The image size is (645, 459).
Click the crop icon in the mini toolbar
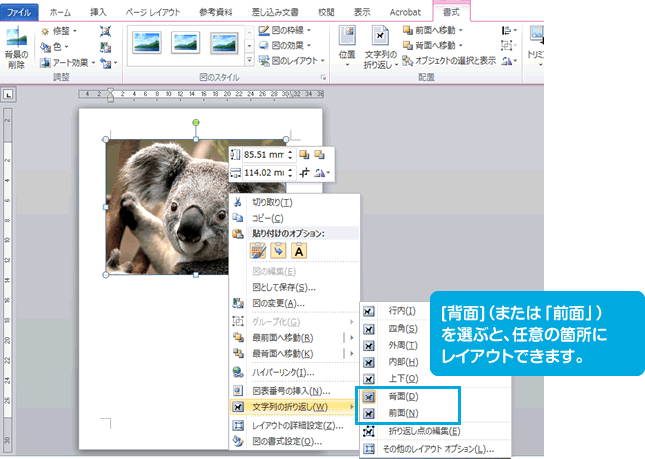coord(303,173)
